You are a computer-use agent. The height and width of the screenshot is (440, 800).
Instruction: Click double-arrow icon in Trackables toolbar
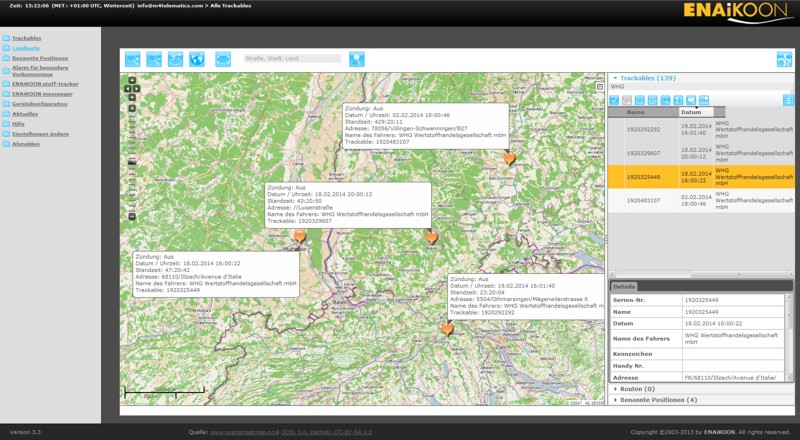tap(678, 101)
